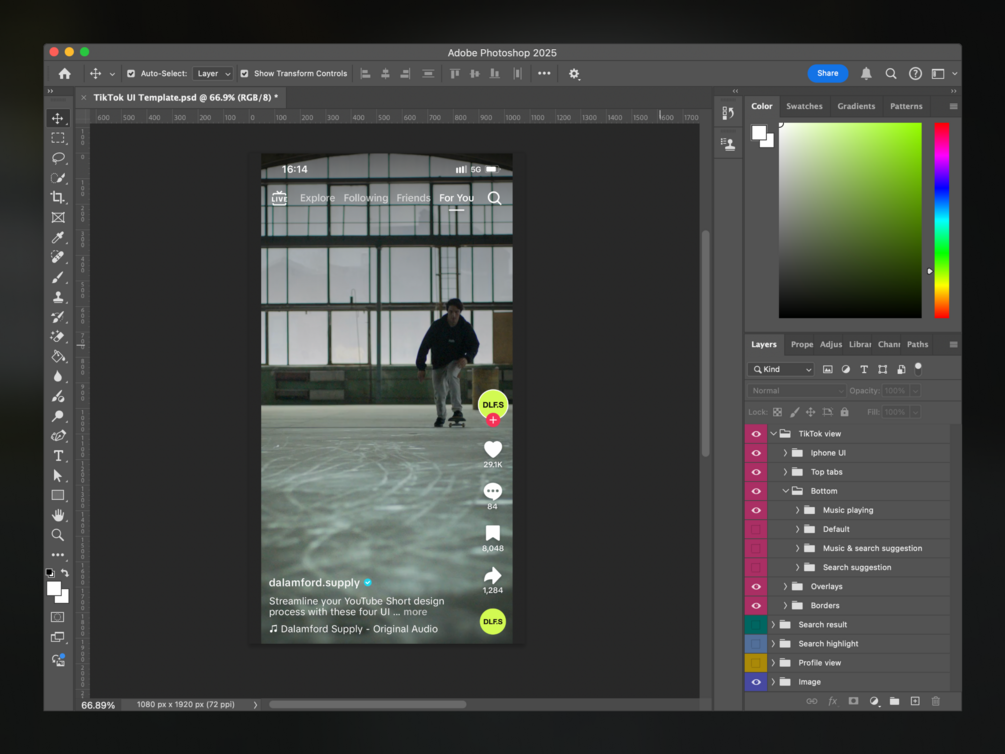Select the Crop tool
This screenshot has width=1005, height=754.
[58, 197]
